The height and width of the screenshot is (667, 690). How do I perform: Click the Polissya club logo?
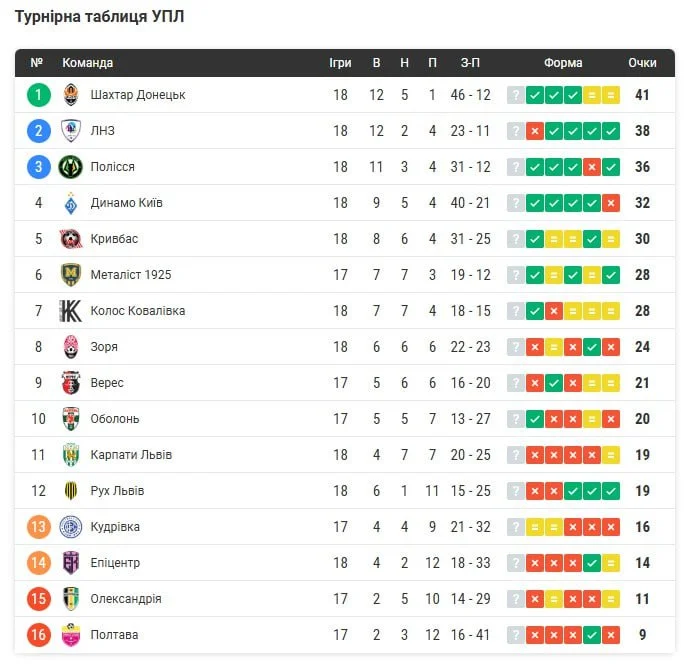70,167
